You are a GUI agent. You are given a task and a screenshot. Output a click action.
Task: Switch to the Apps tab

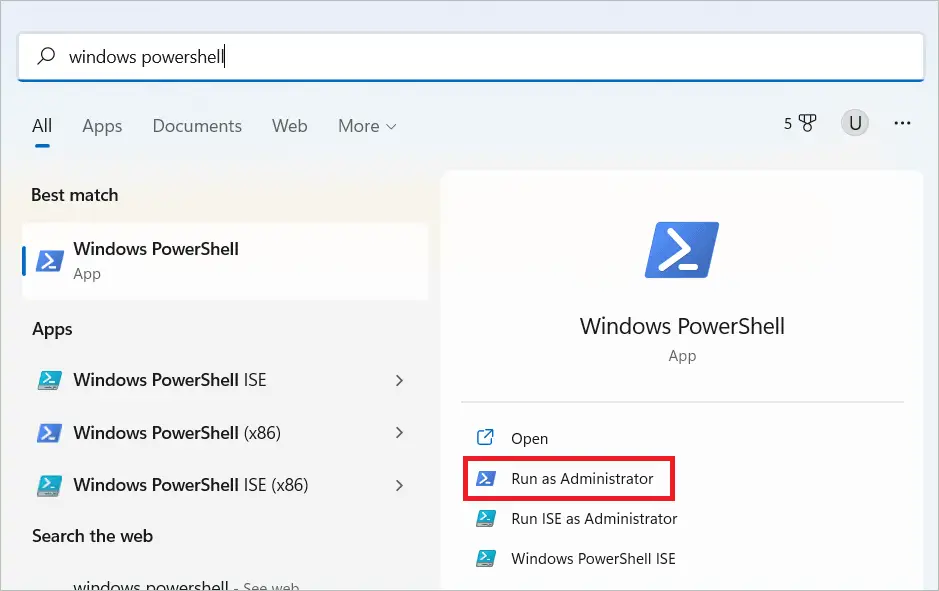[x=102, y=126]
